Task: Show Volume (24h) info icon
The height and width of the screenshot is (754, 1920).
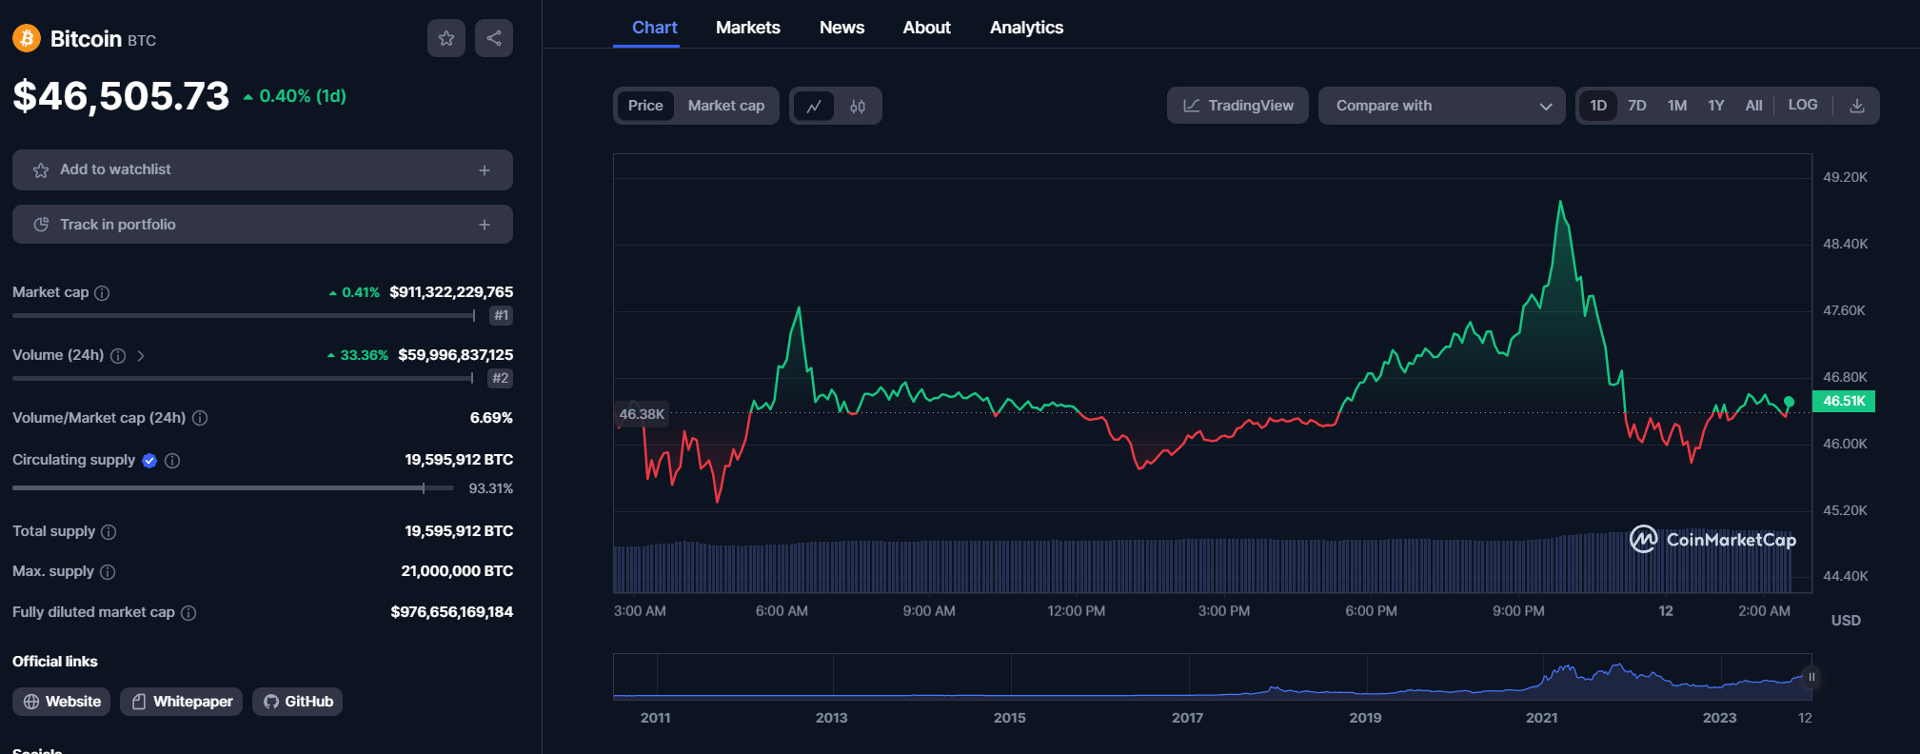Action: click(x=118, y=356)
